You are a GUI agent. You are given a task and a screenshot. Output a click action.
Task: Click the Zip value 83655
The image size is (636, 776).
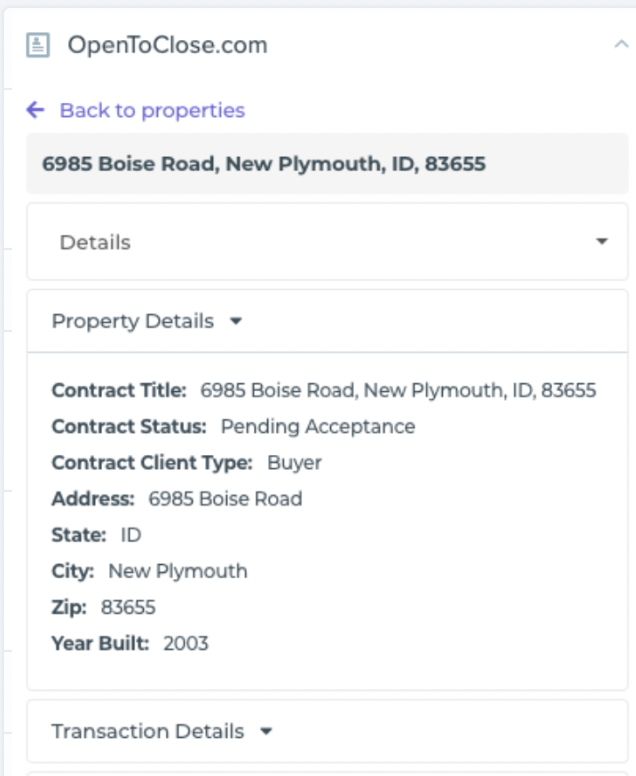(128, 607)
